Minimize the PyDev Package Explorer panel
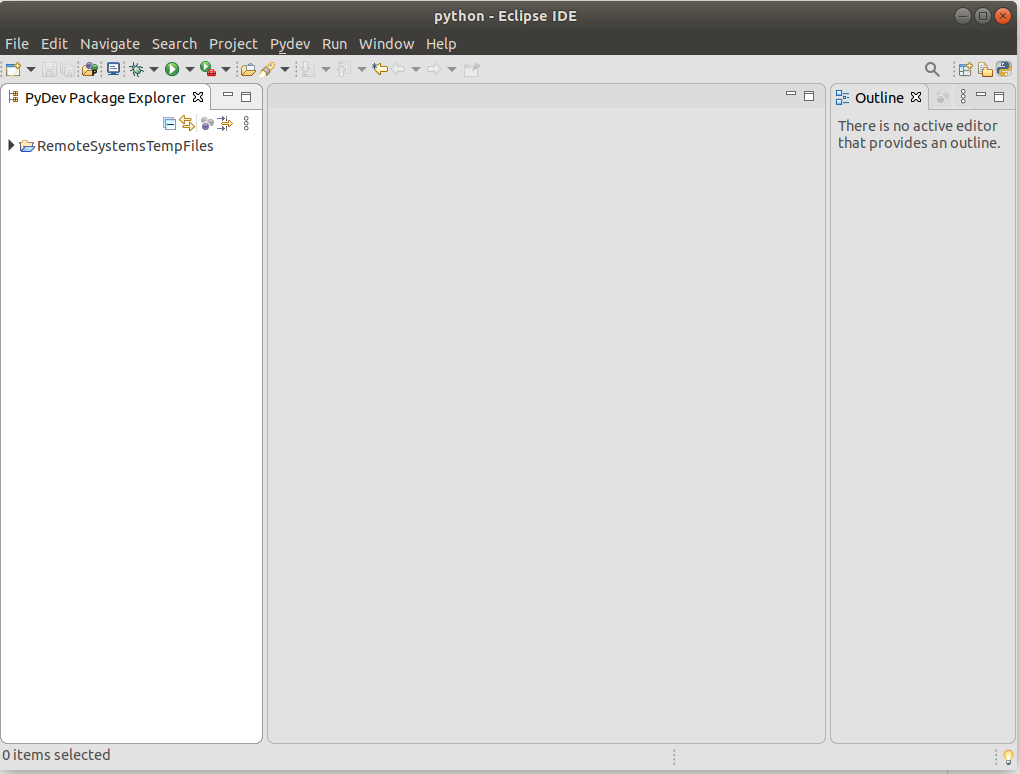Viewport: 1020px width, 774px height. point(228,95)
